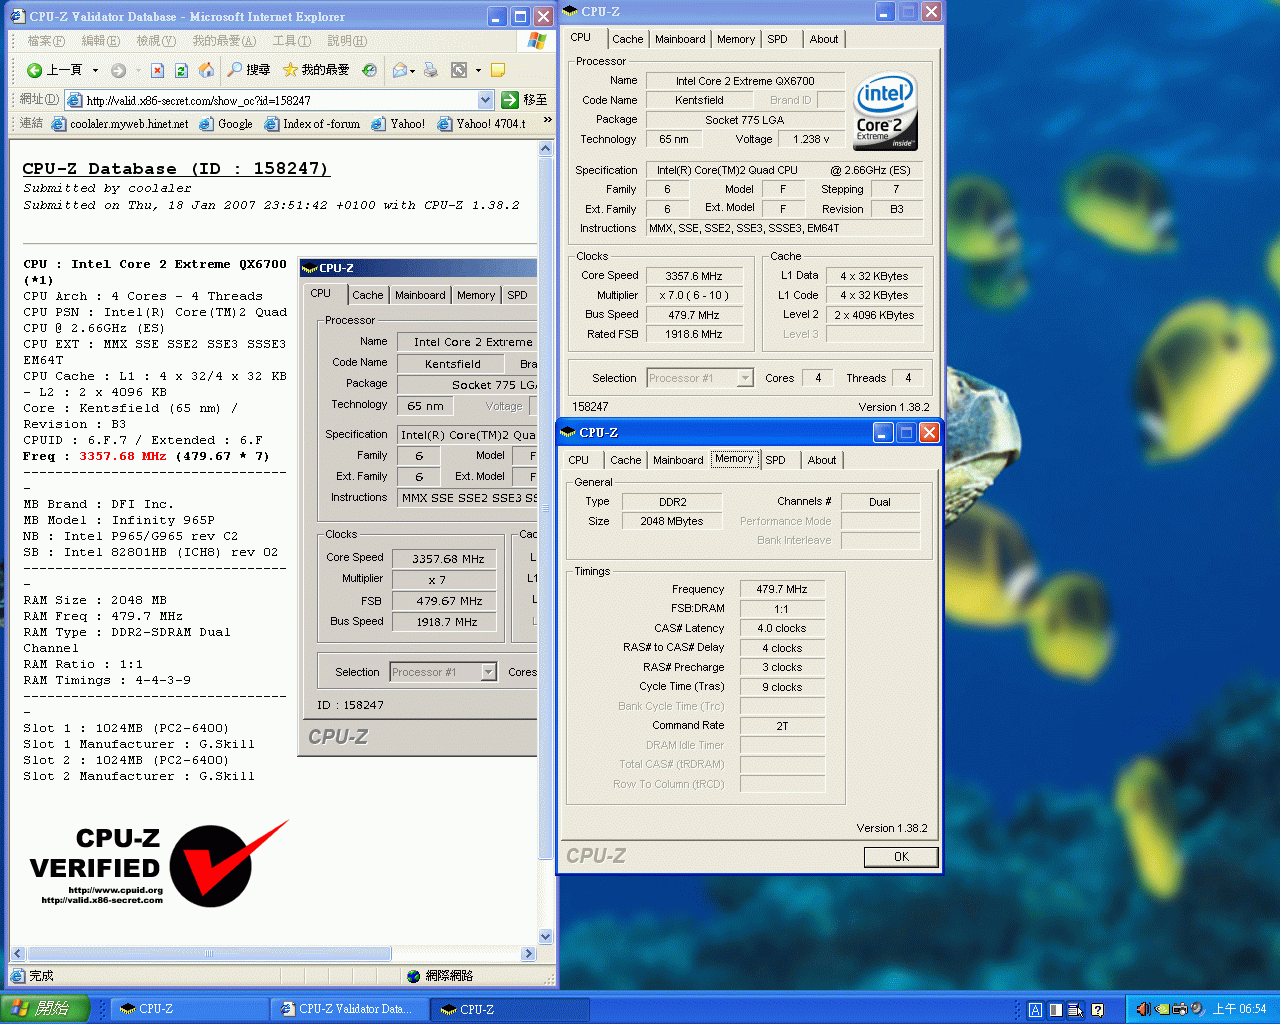Open the 'Yahoo!' link in the Links bar

tap(398, 124)
